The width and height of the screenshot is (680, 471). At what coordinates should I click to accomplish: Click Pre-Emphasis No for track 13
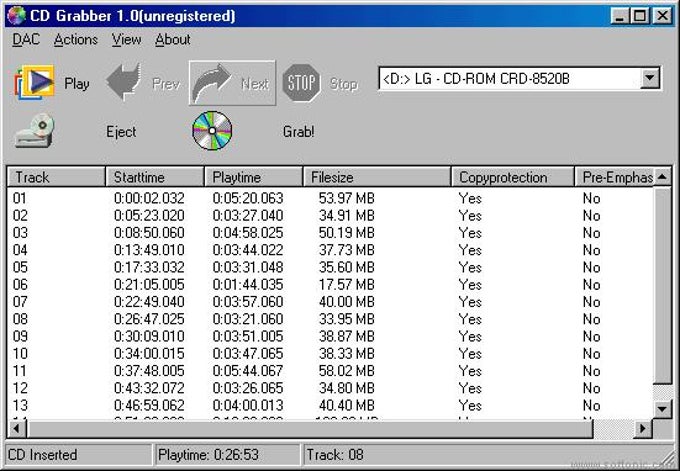(592, 406)
